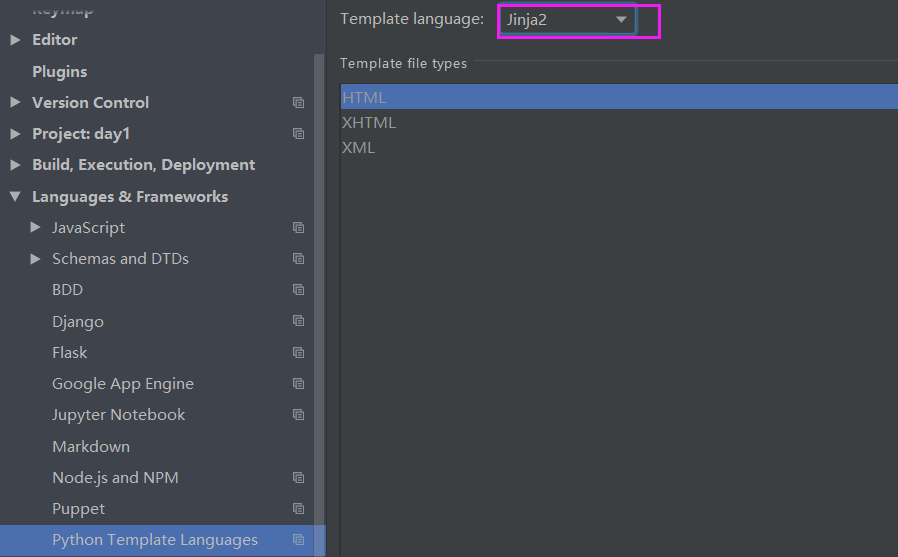Image resolution: width=898 pixels, height=557 pixels.
Task: Select XHTML in template file types
Action: pyautogui.click(x=369, y=123)
